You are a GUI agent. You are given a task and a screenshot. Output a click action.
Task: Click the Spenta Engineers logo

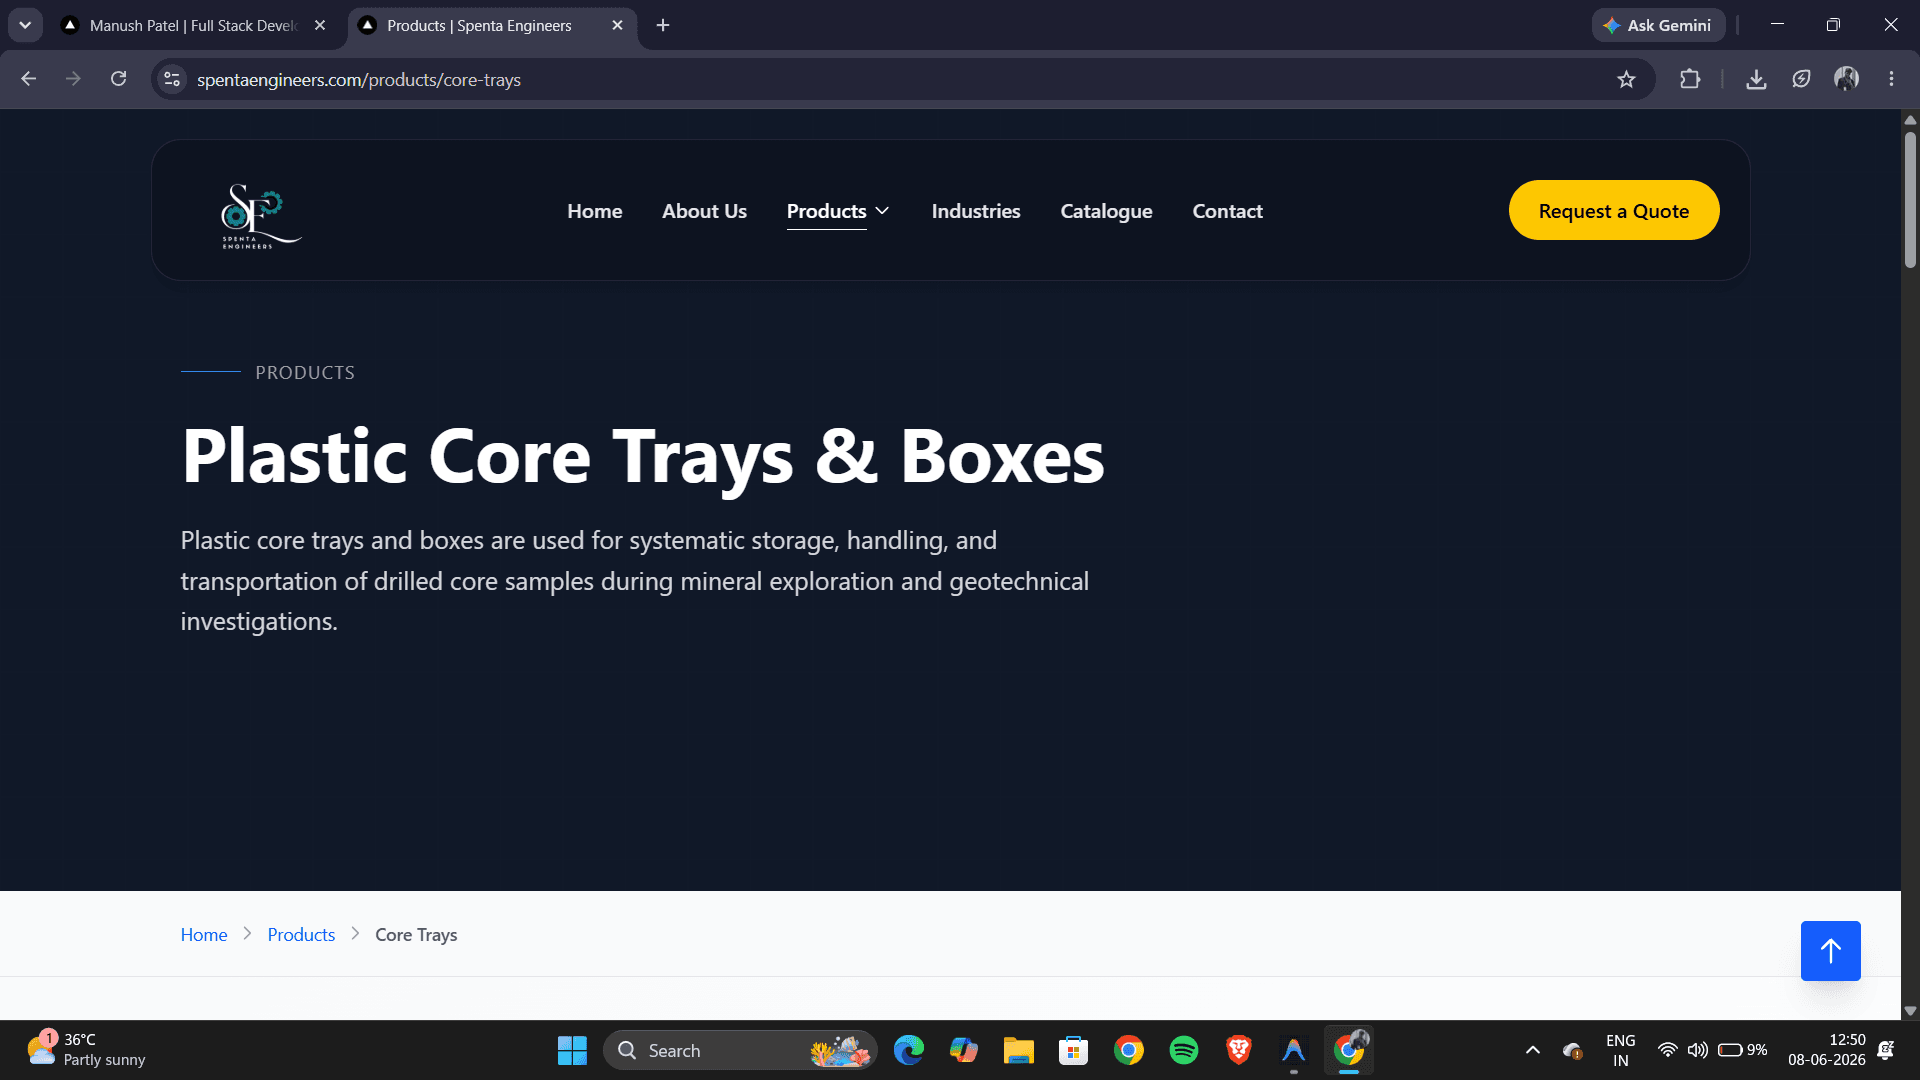point(261,216)
